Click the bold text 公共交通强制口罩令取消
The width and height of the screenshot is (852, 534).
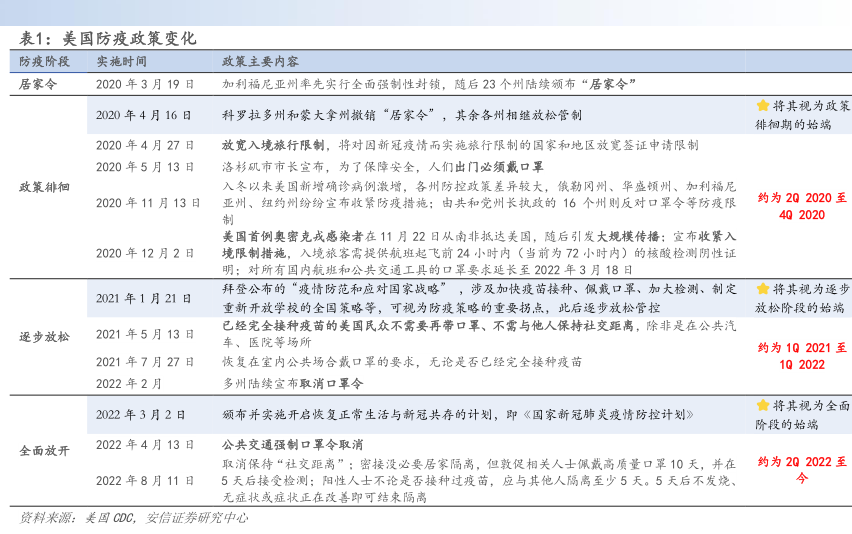292,444
